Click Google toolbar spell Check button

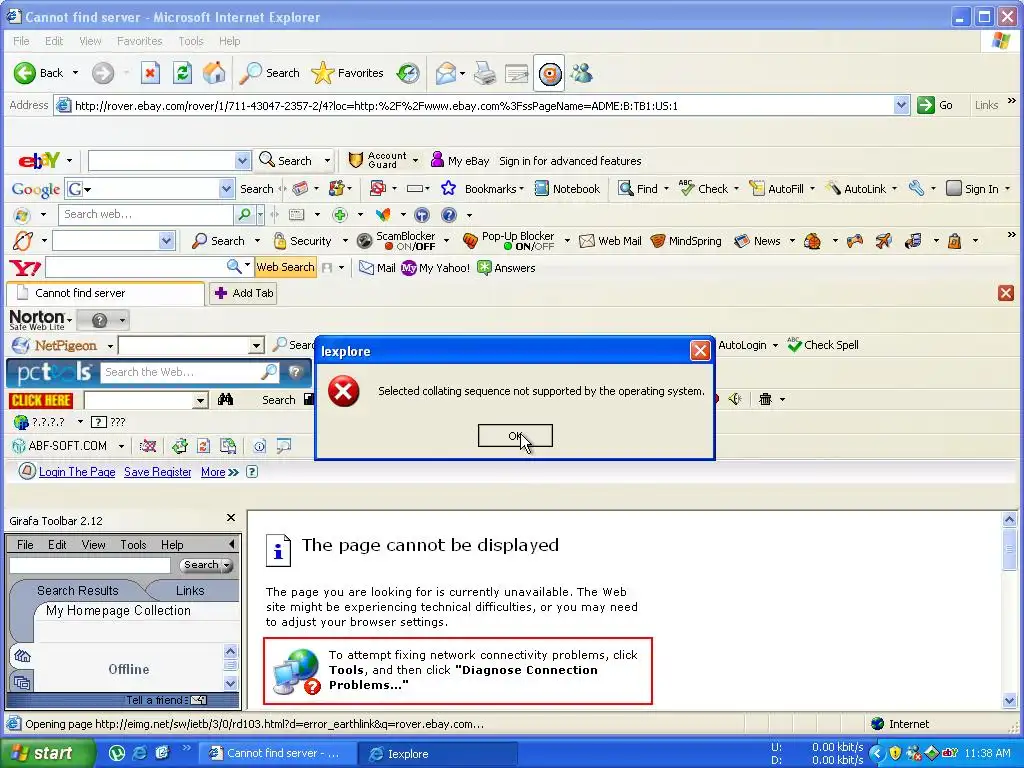click(703, 189)
